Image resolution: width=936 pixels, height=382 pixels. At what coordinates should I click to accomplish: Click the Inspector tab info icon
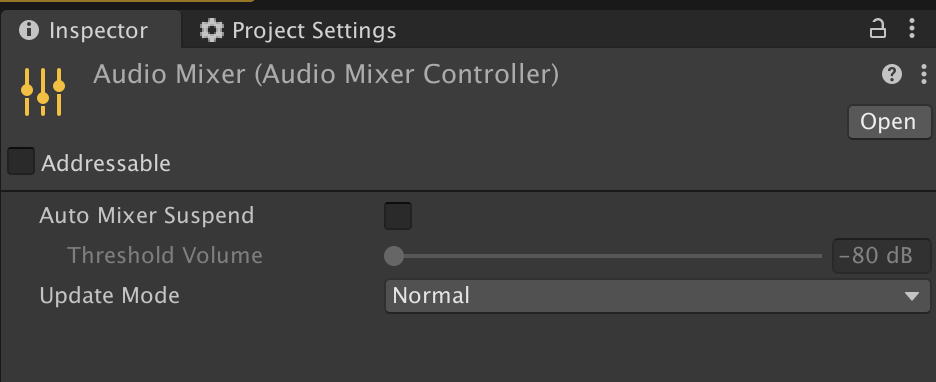tap(29, 30)
